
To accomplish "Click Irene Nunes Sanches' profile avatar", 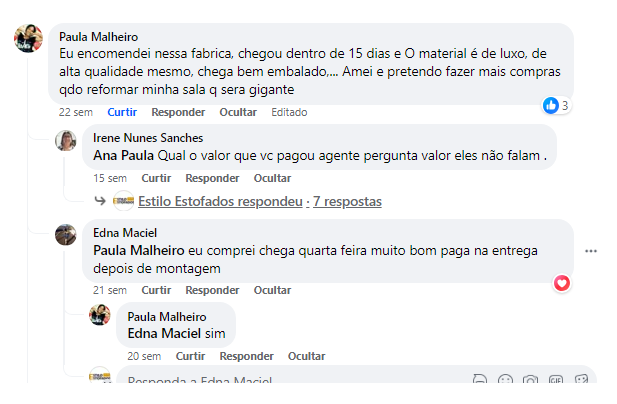I will (x=66, y=141).
